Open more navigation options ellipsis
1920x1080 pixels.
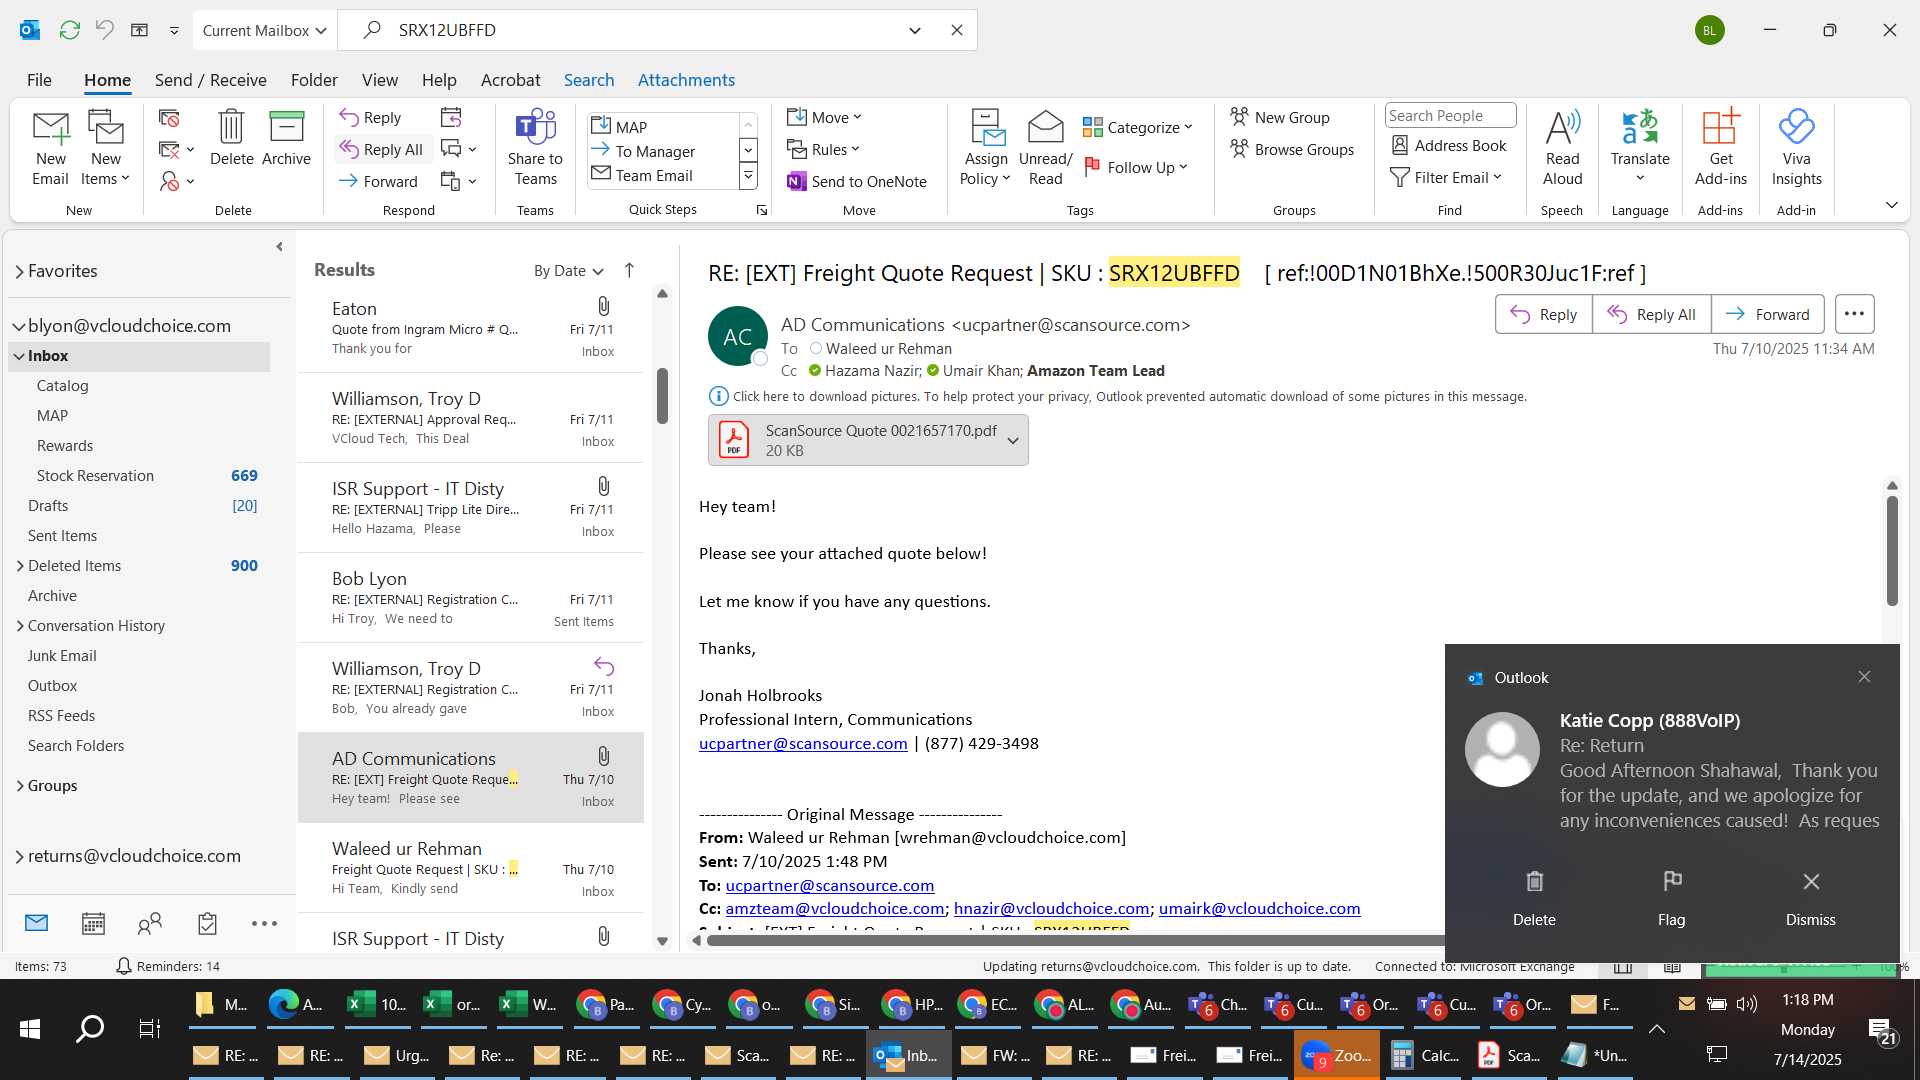(x=264, y=923)
